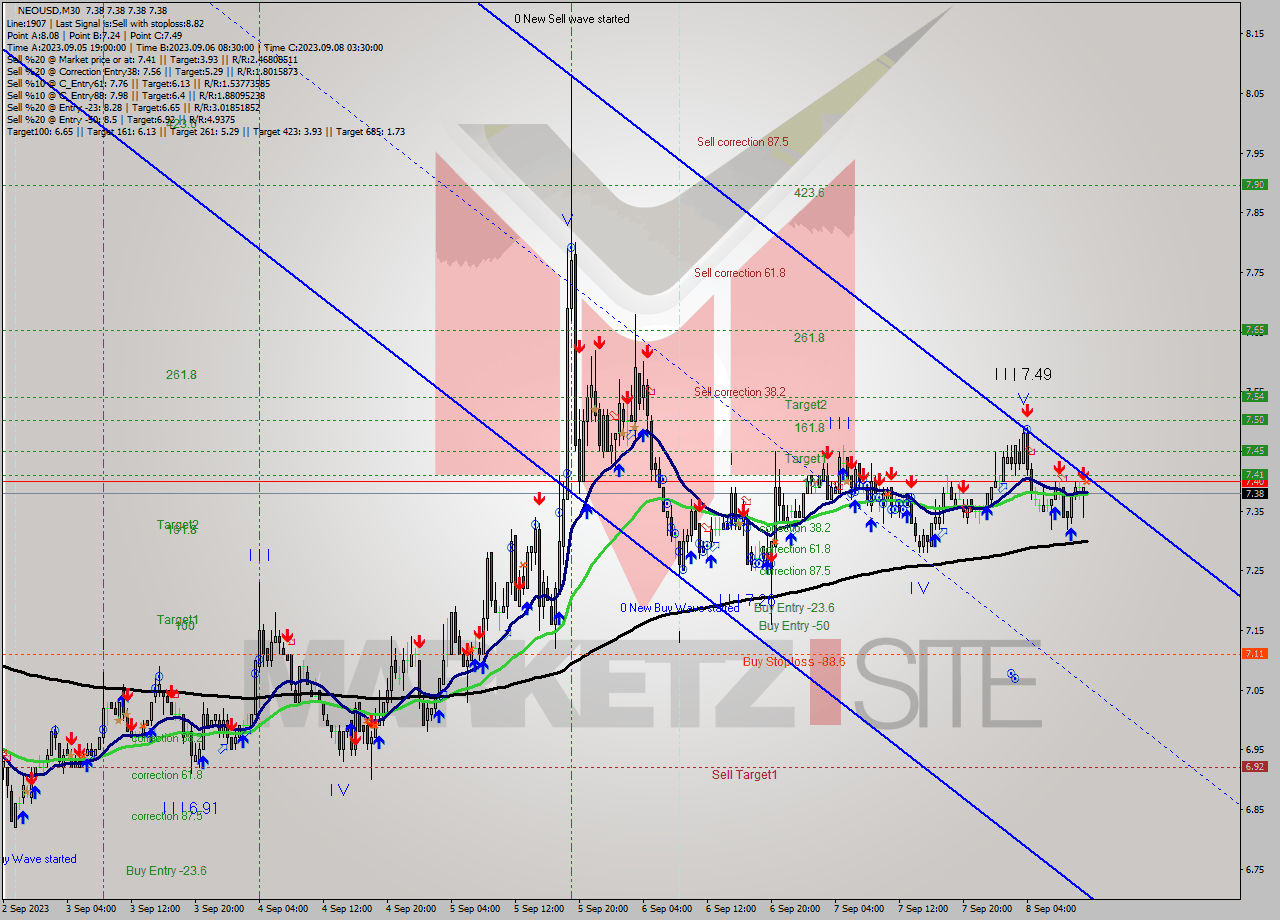Image resolution: width=1280 pixels, height=920 pixels.
Task: Click the 6.85 price axis label
Action: coord(1255,810)
